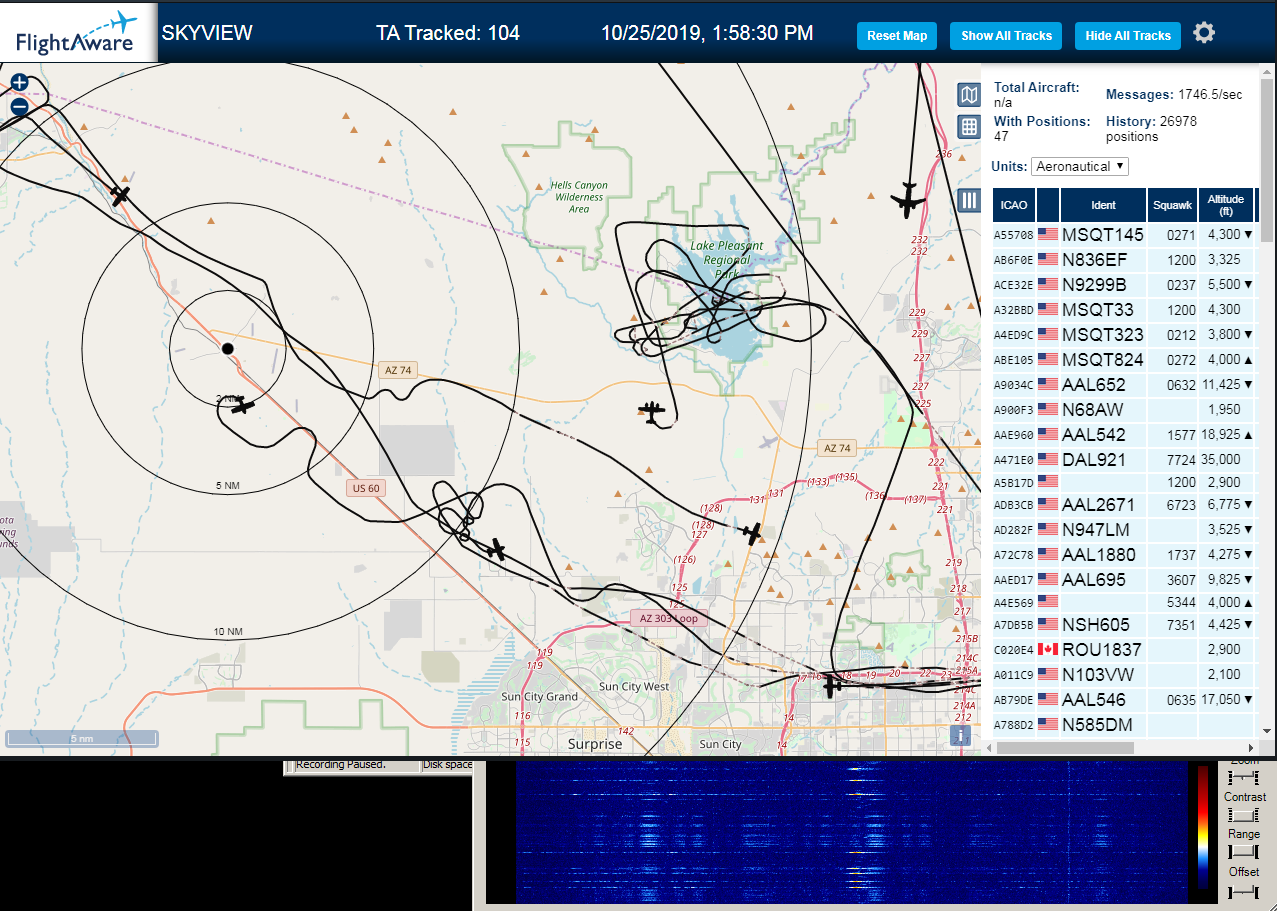Image resolution: width=1277 pixels, height=911 pixels.
Task: Select the N9299B row
Action: tap(1124, 285)
